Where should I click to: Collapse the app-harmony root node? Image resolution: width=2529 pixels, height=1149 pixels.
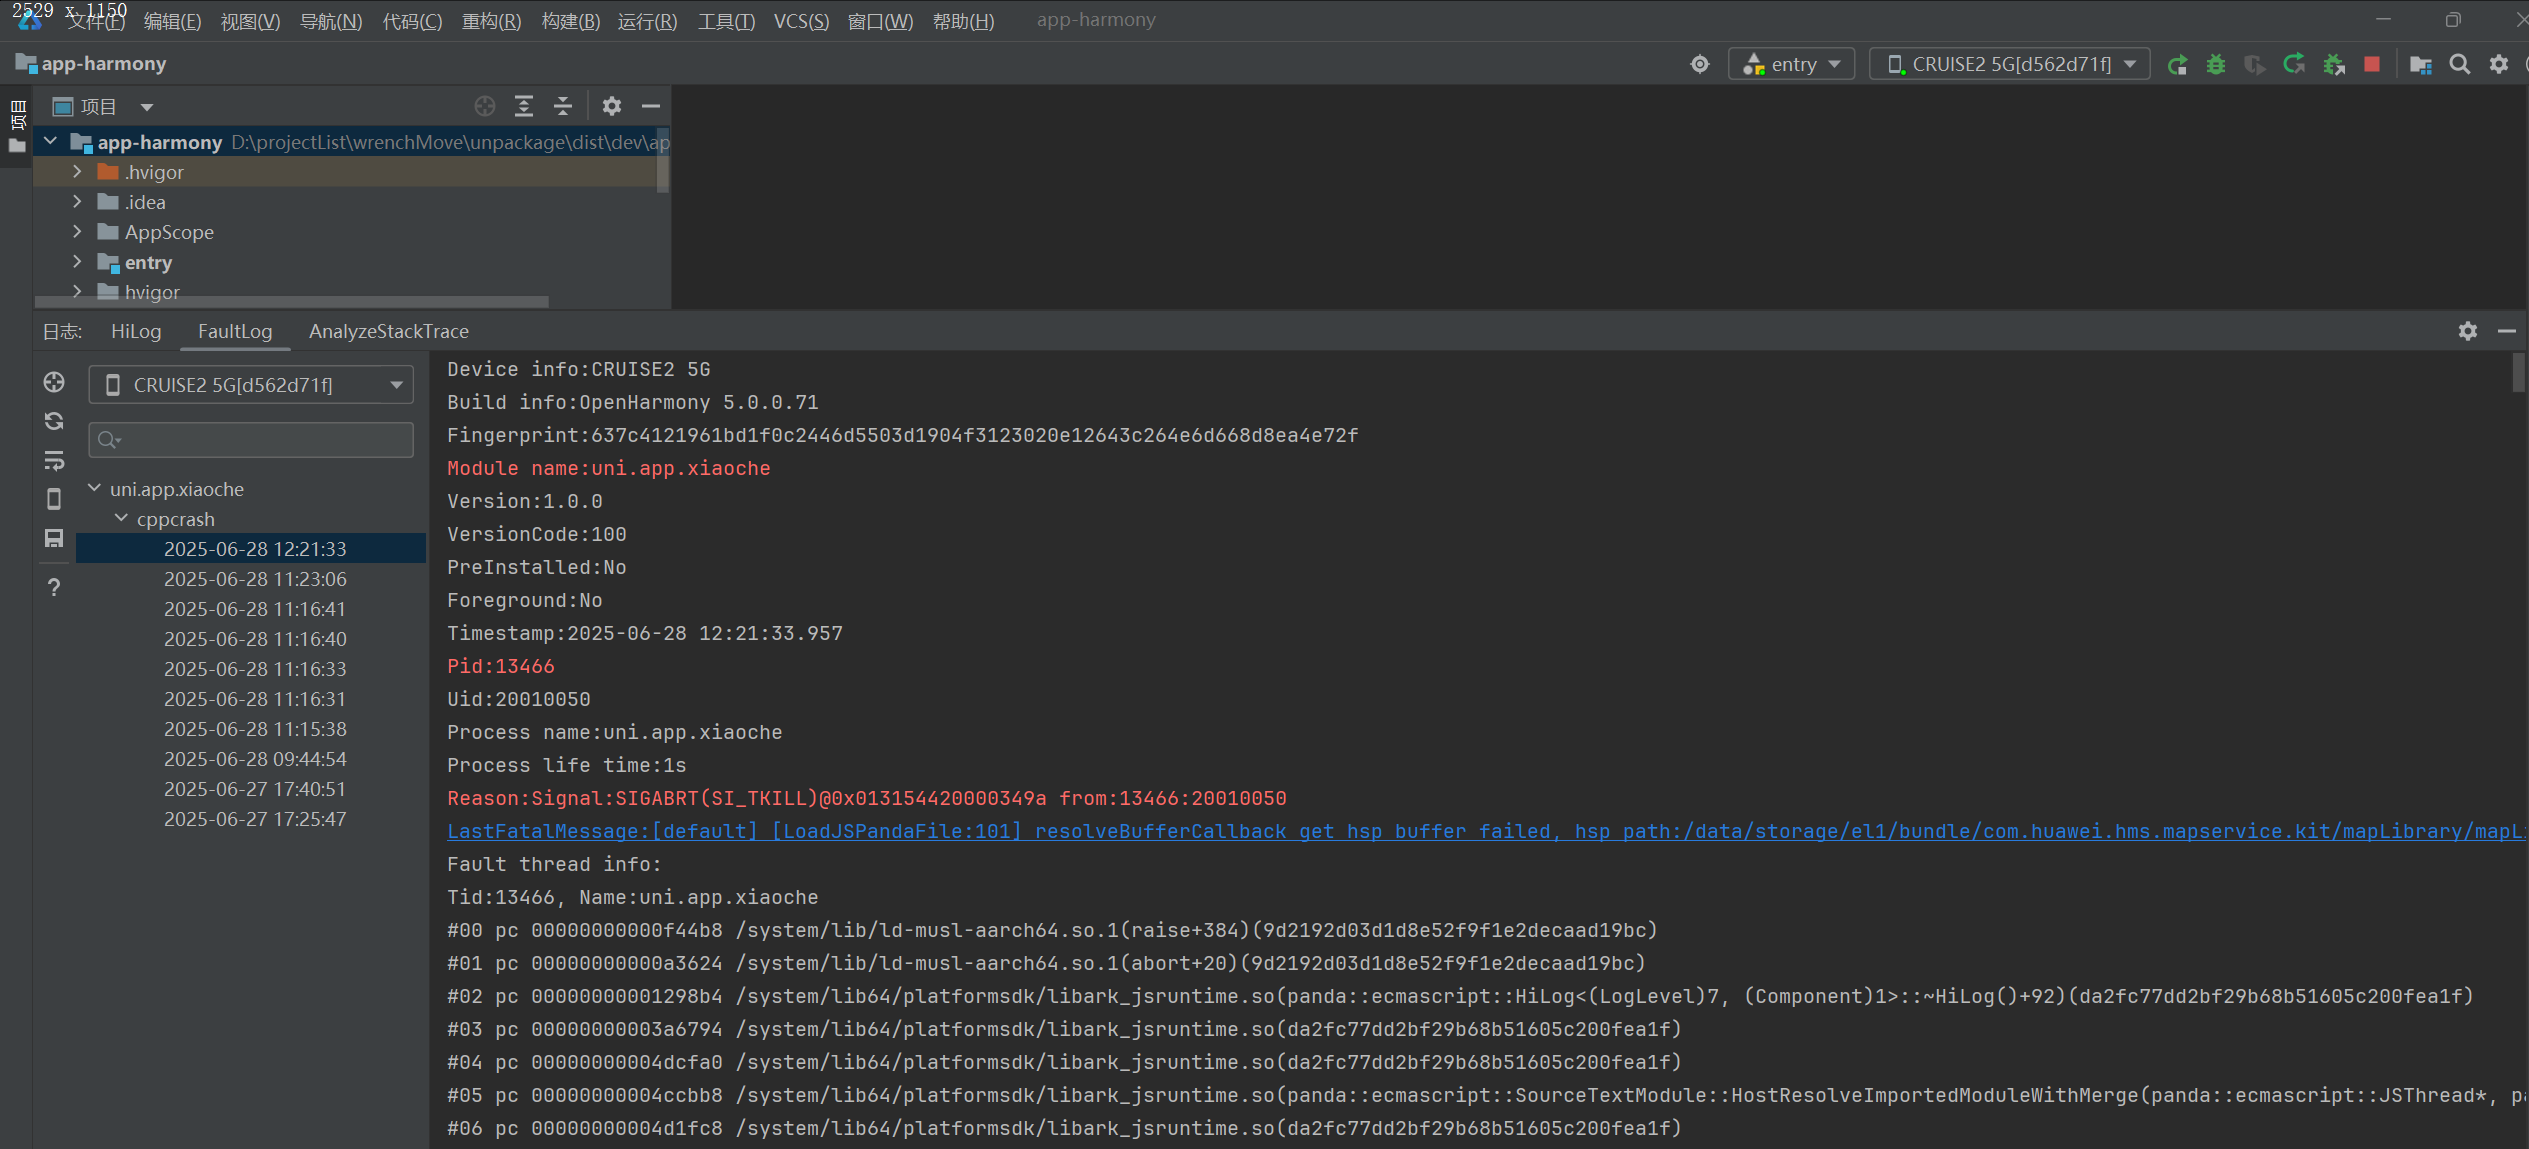click(x=50, y=142)
